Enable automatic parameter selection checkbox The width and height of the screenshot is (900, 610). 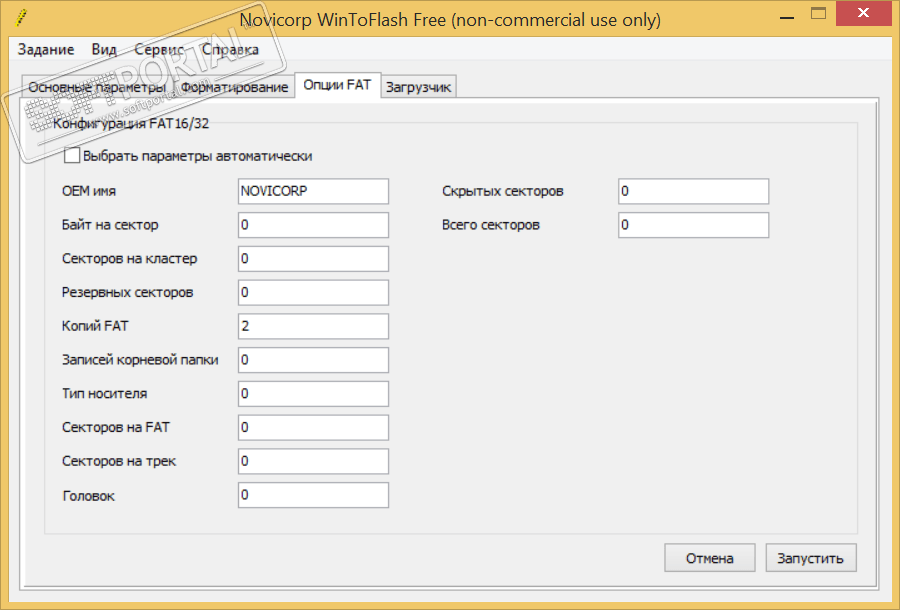pos(72,156)
